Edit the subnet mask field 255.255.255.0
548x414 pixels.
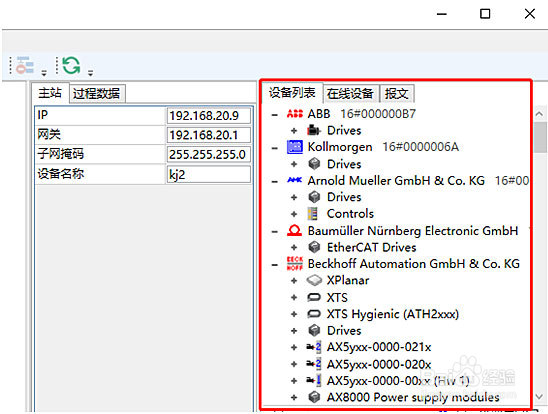tap(209, 154)
